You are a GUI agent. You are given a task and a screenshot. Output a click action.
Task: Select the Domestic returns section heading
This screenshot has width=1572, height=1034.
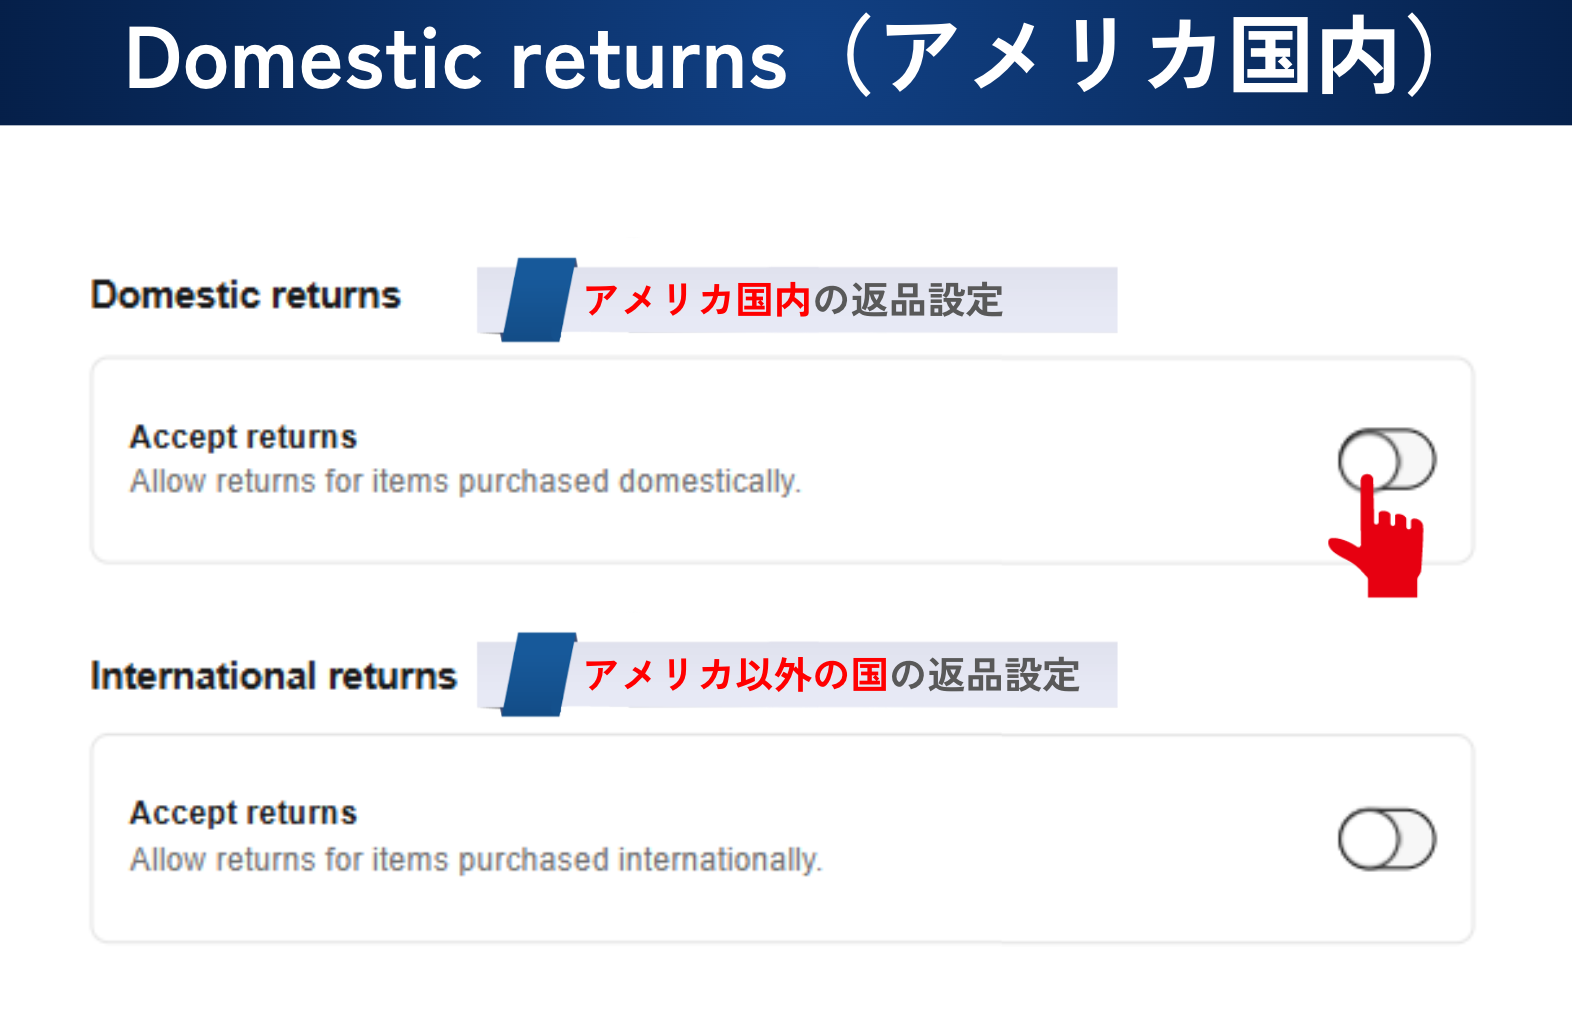[x=246, y=295]
